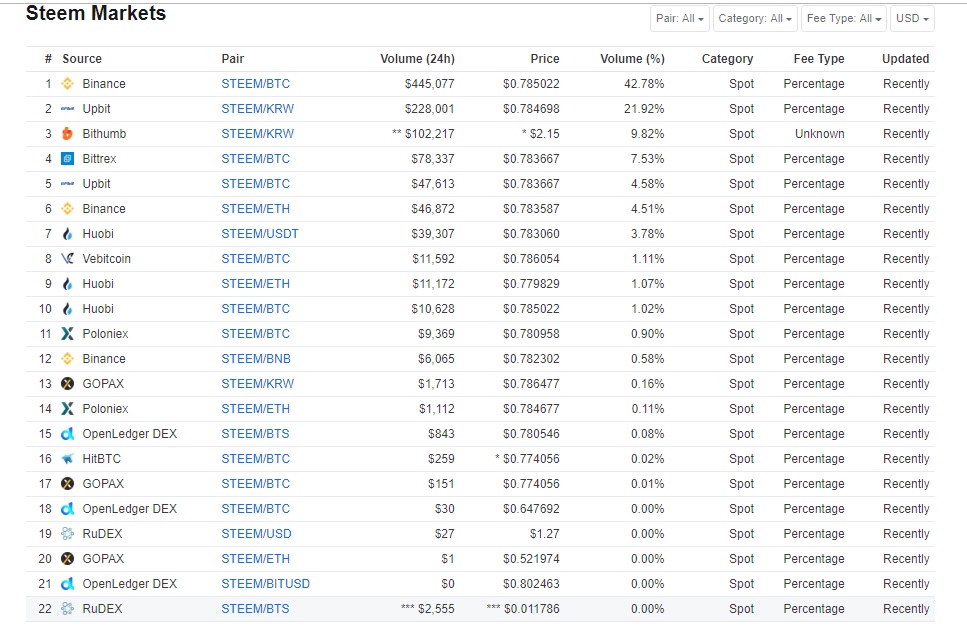Open the Pair: All filter dropdown

(x=680, y=18)
